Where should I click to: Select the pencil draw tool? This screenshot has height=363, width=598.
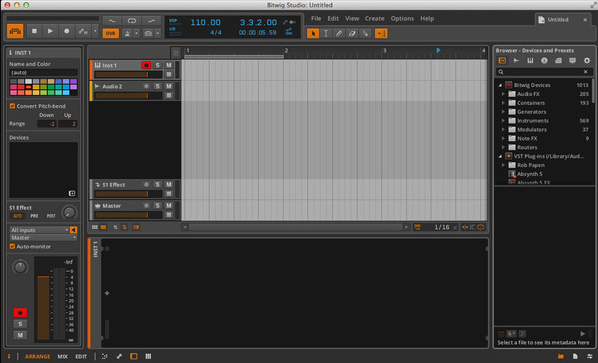339,34
